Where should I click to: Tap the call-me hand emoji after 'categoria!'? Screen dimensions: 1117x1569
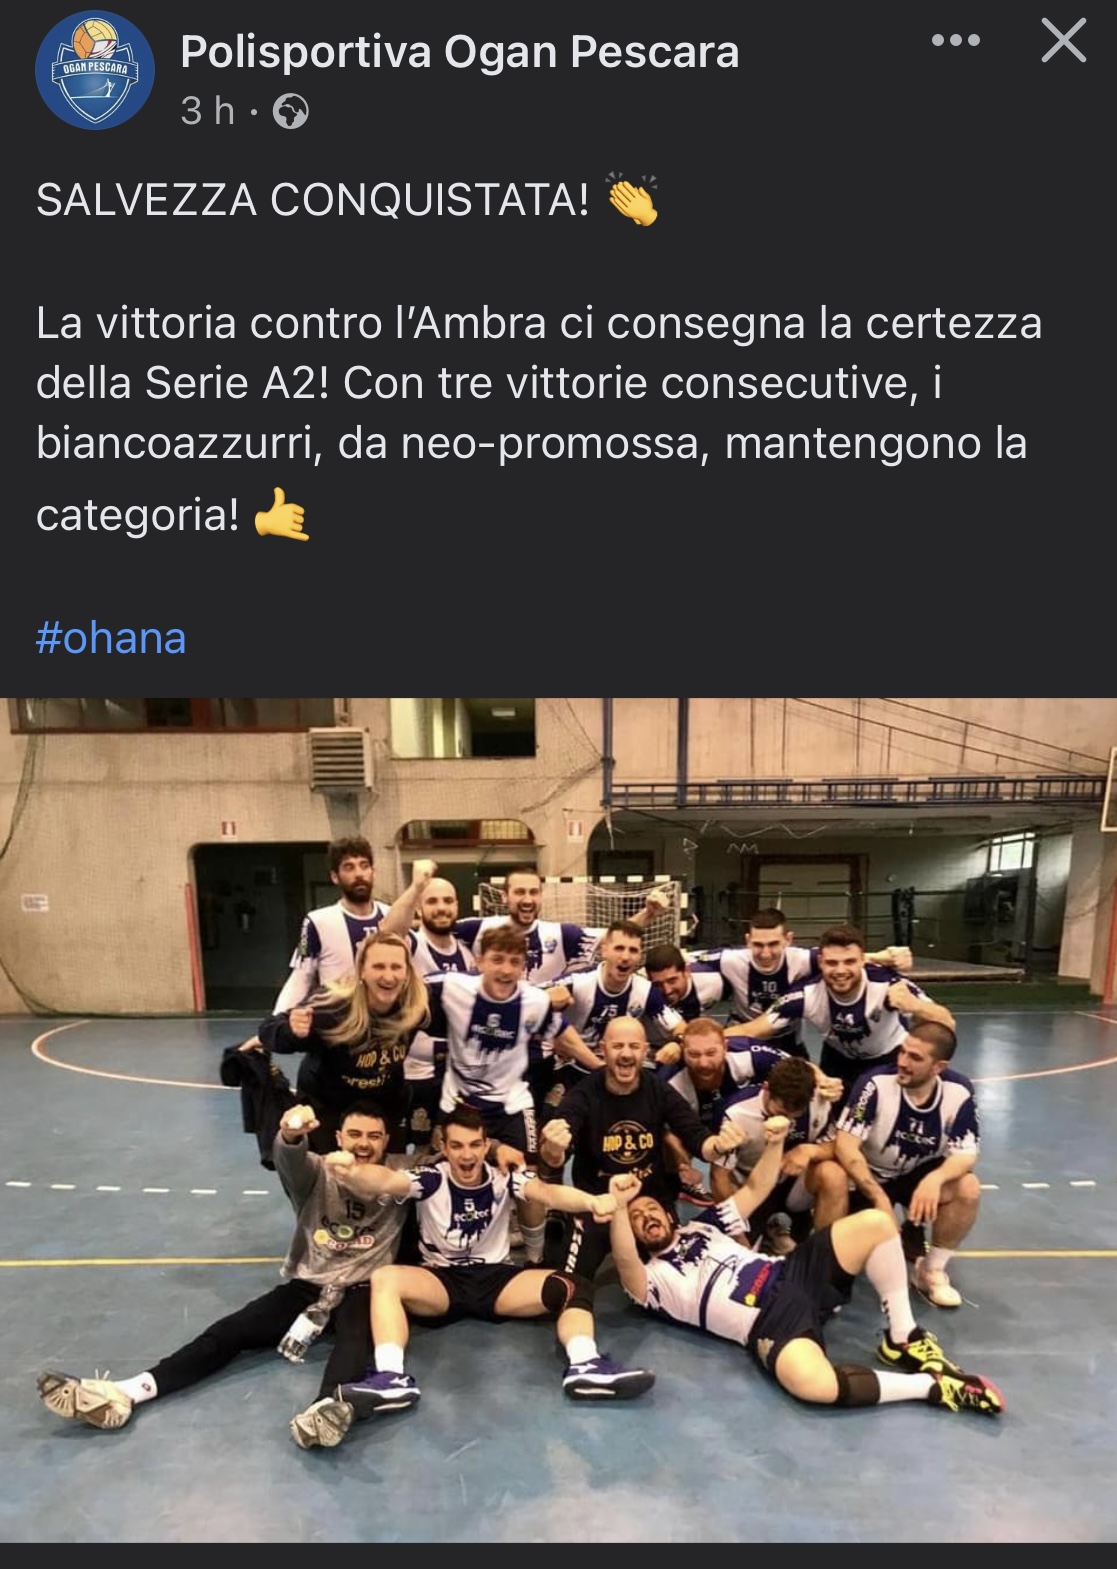[x=282, y=514]
